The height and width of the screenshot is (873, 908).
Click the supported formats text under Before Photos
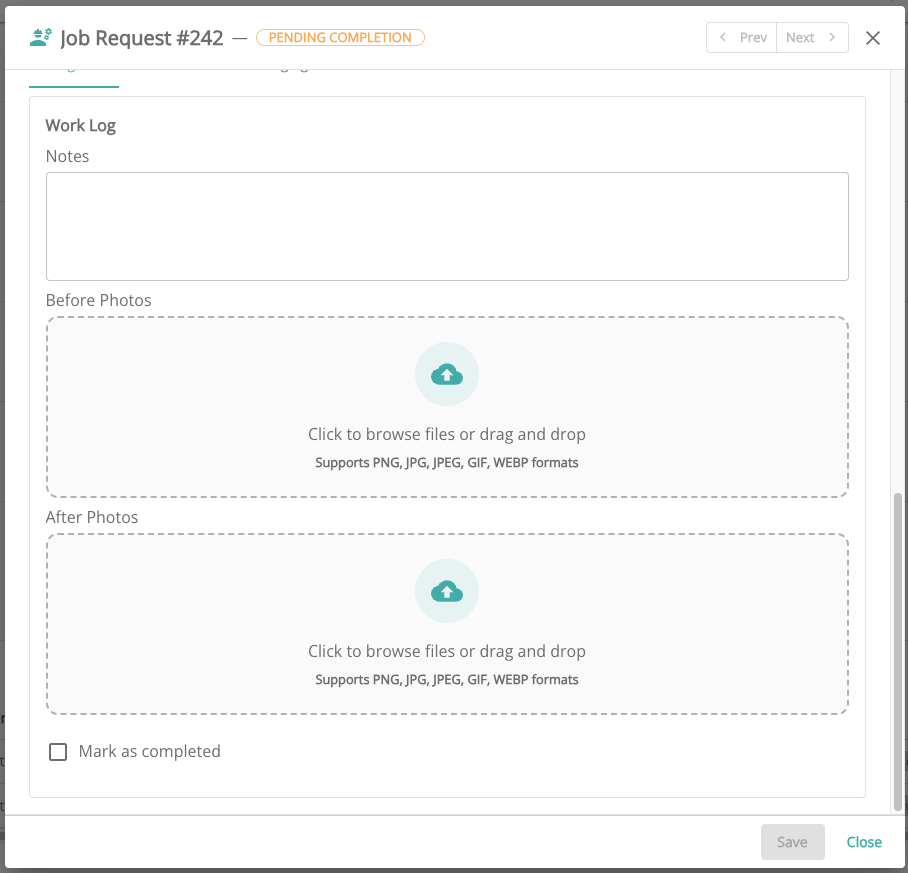coord(447,463)
